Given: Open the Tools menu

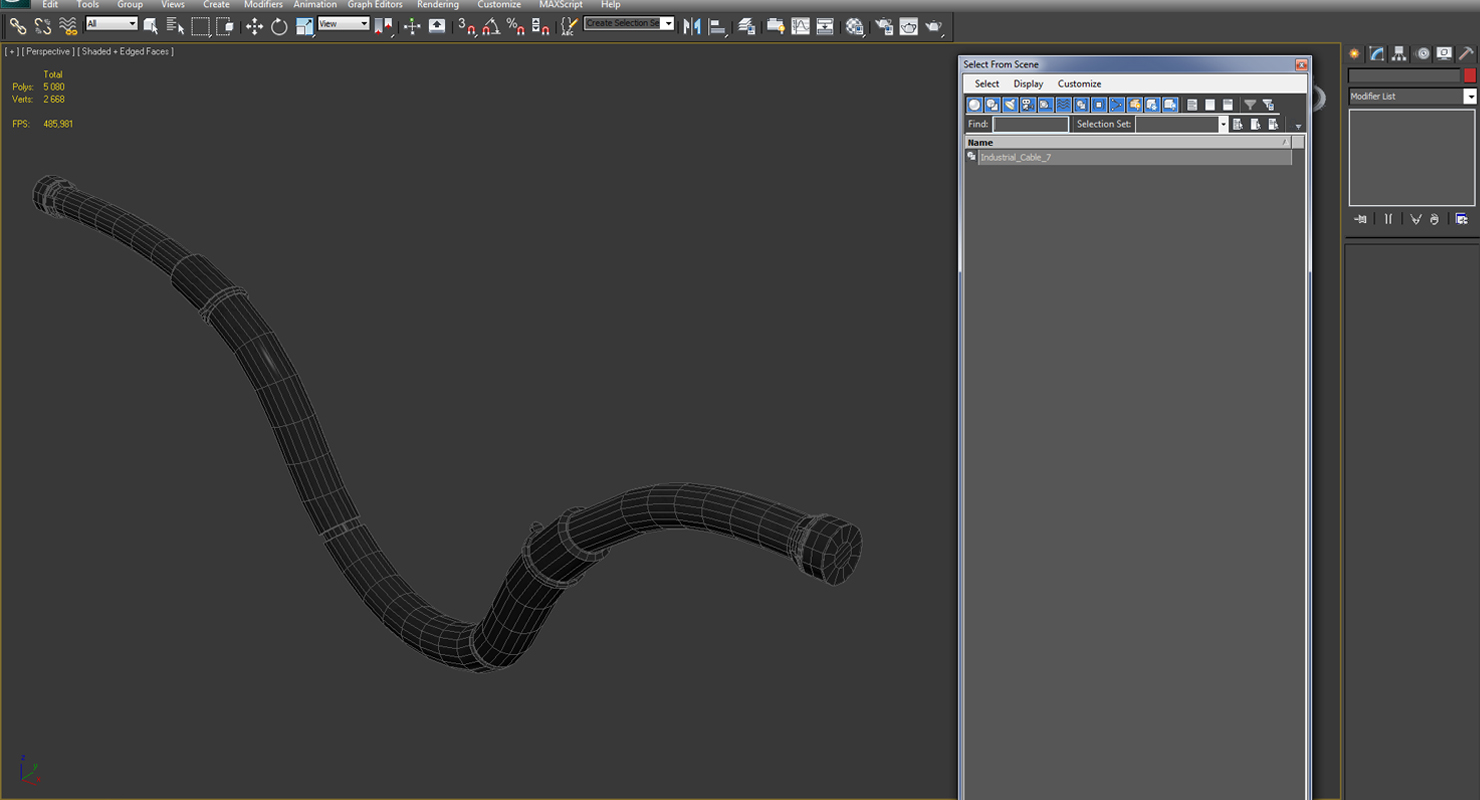Looking at the screenshot, I should click(x=88, y=5).
